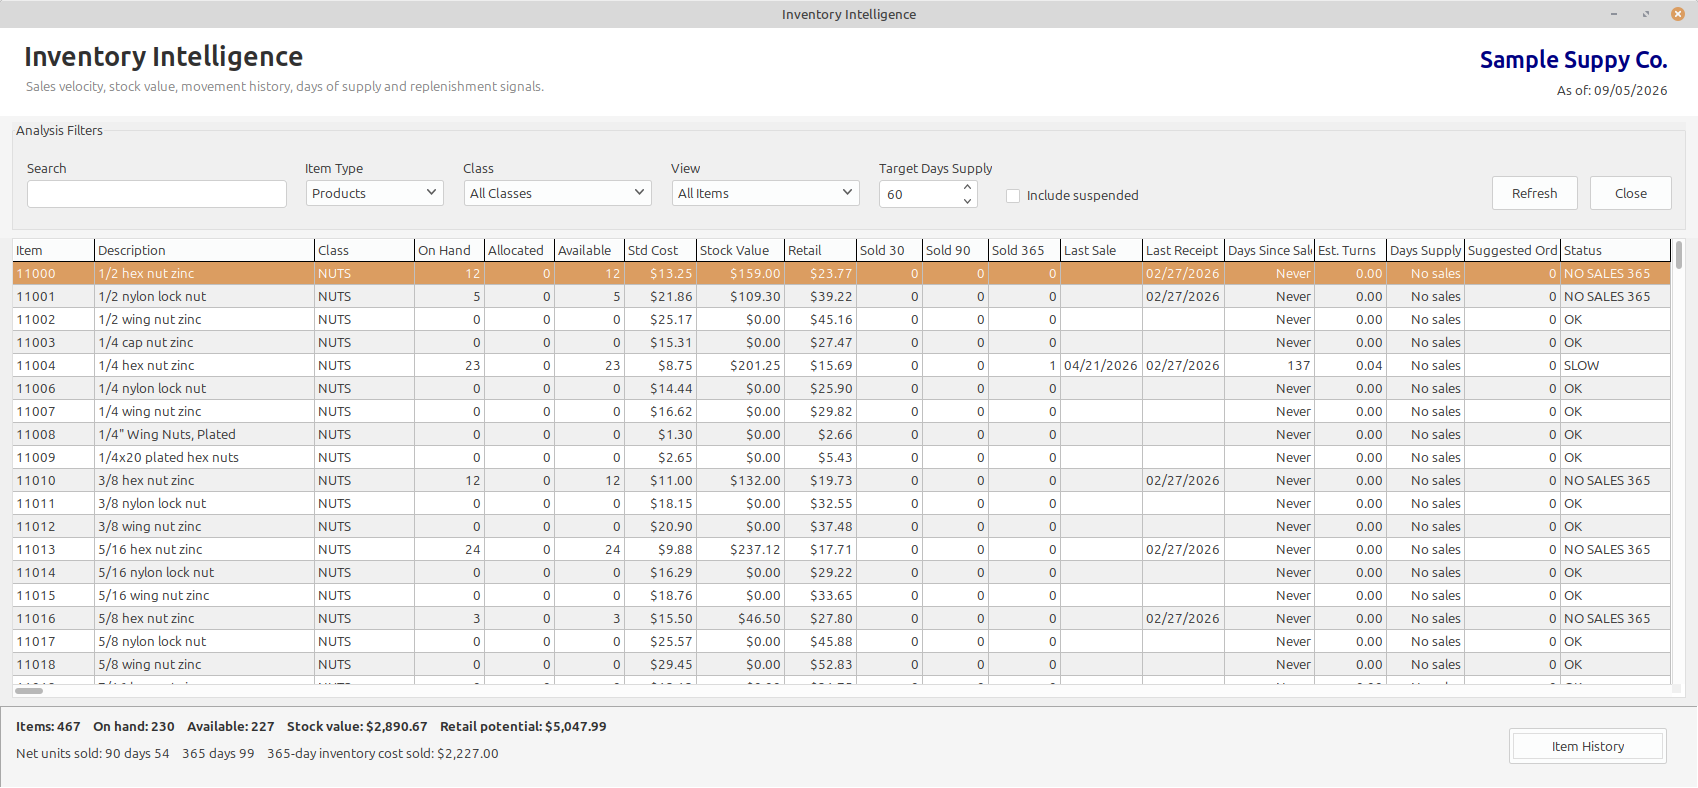Close the window with the orange X
This screenshot has height=788, width=1698.
point(1678,14)
